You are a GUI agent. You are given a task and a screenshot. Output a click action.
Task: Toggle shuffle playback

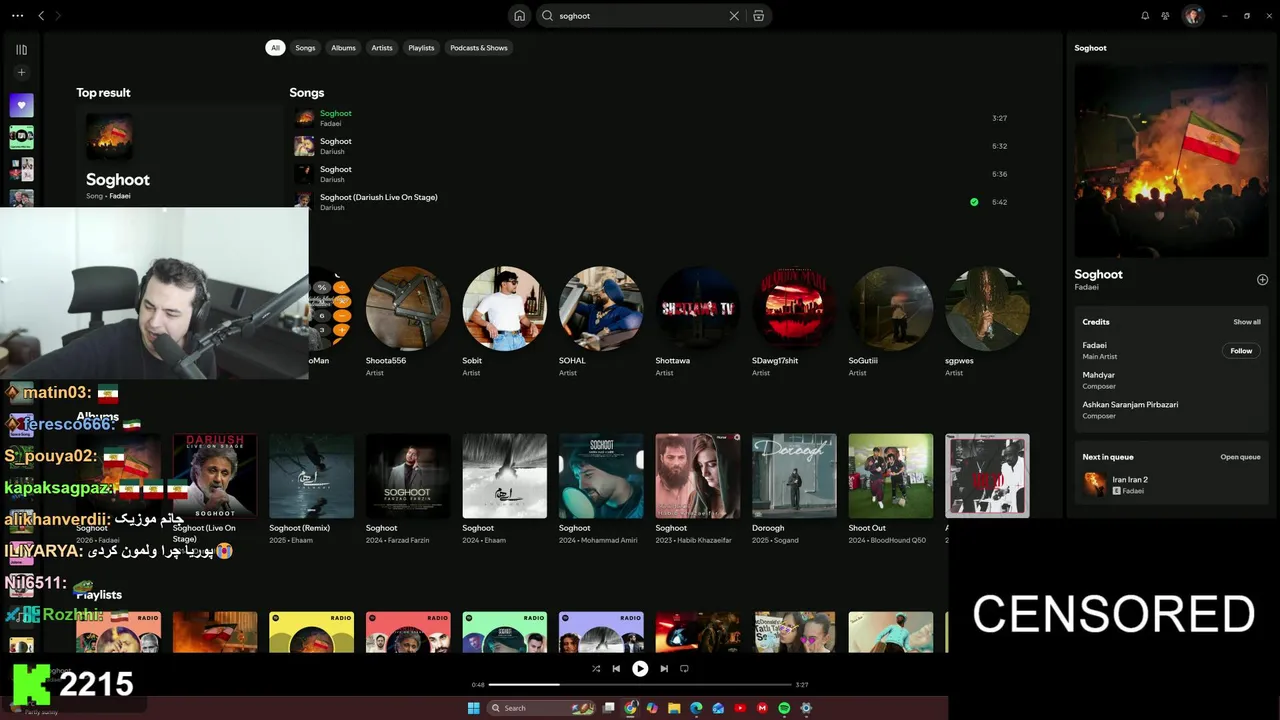[596, 669]
